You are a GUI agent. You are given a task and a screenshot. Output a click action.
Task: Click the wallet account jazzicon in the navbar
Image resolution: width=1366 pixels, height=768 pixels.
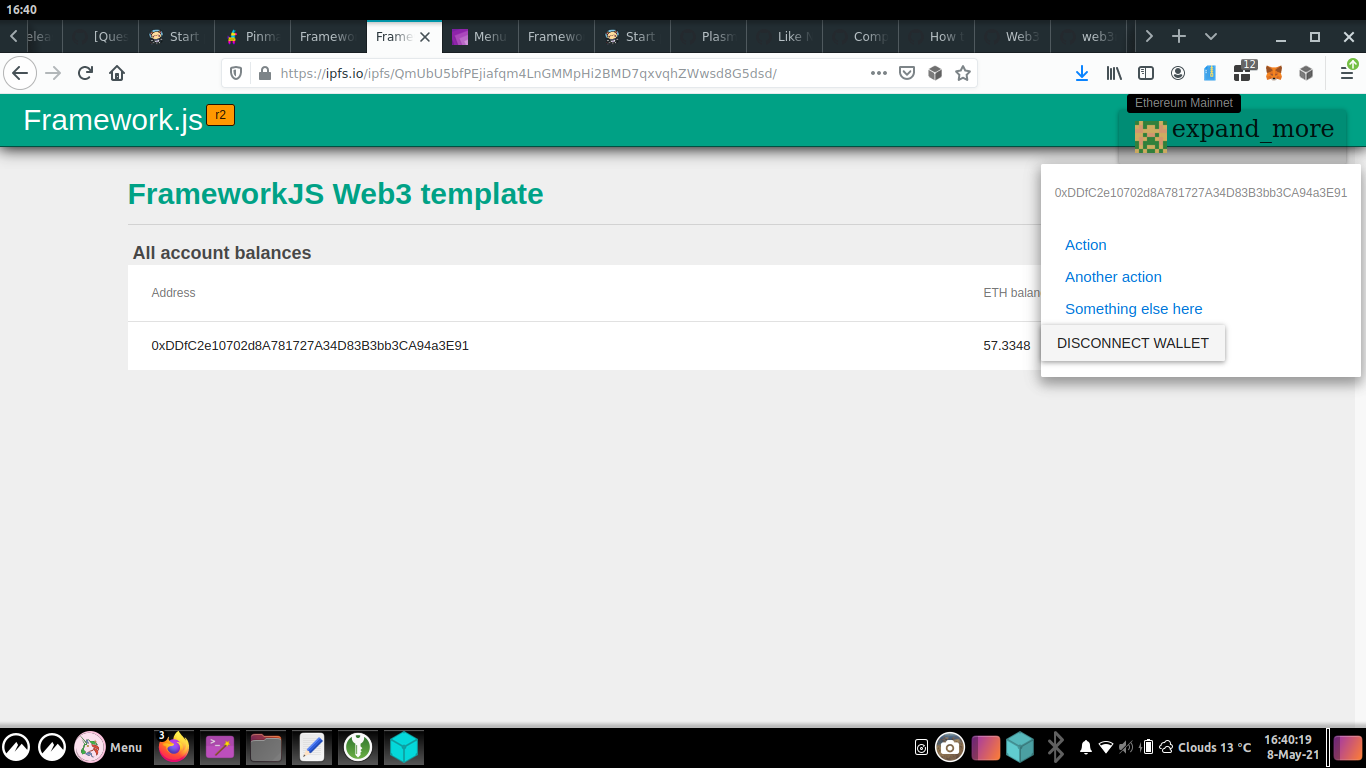pyautogui.click(x=1150, y=137)
